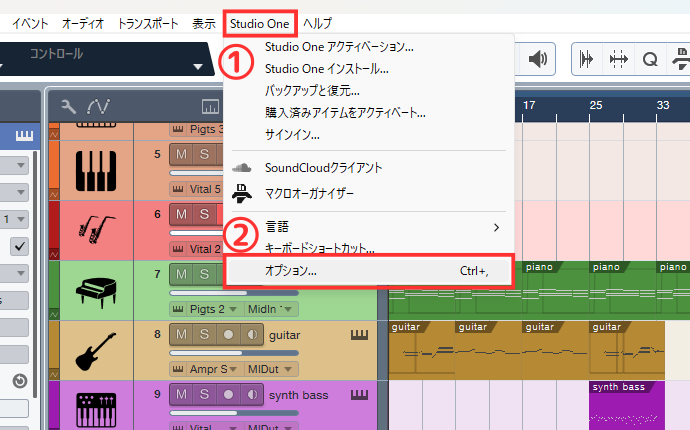This screenshot has width=690, height=430.
Task: Click the grand piano icon of track 7
Action: (96, 292)
